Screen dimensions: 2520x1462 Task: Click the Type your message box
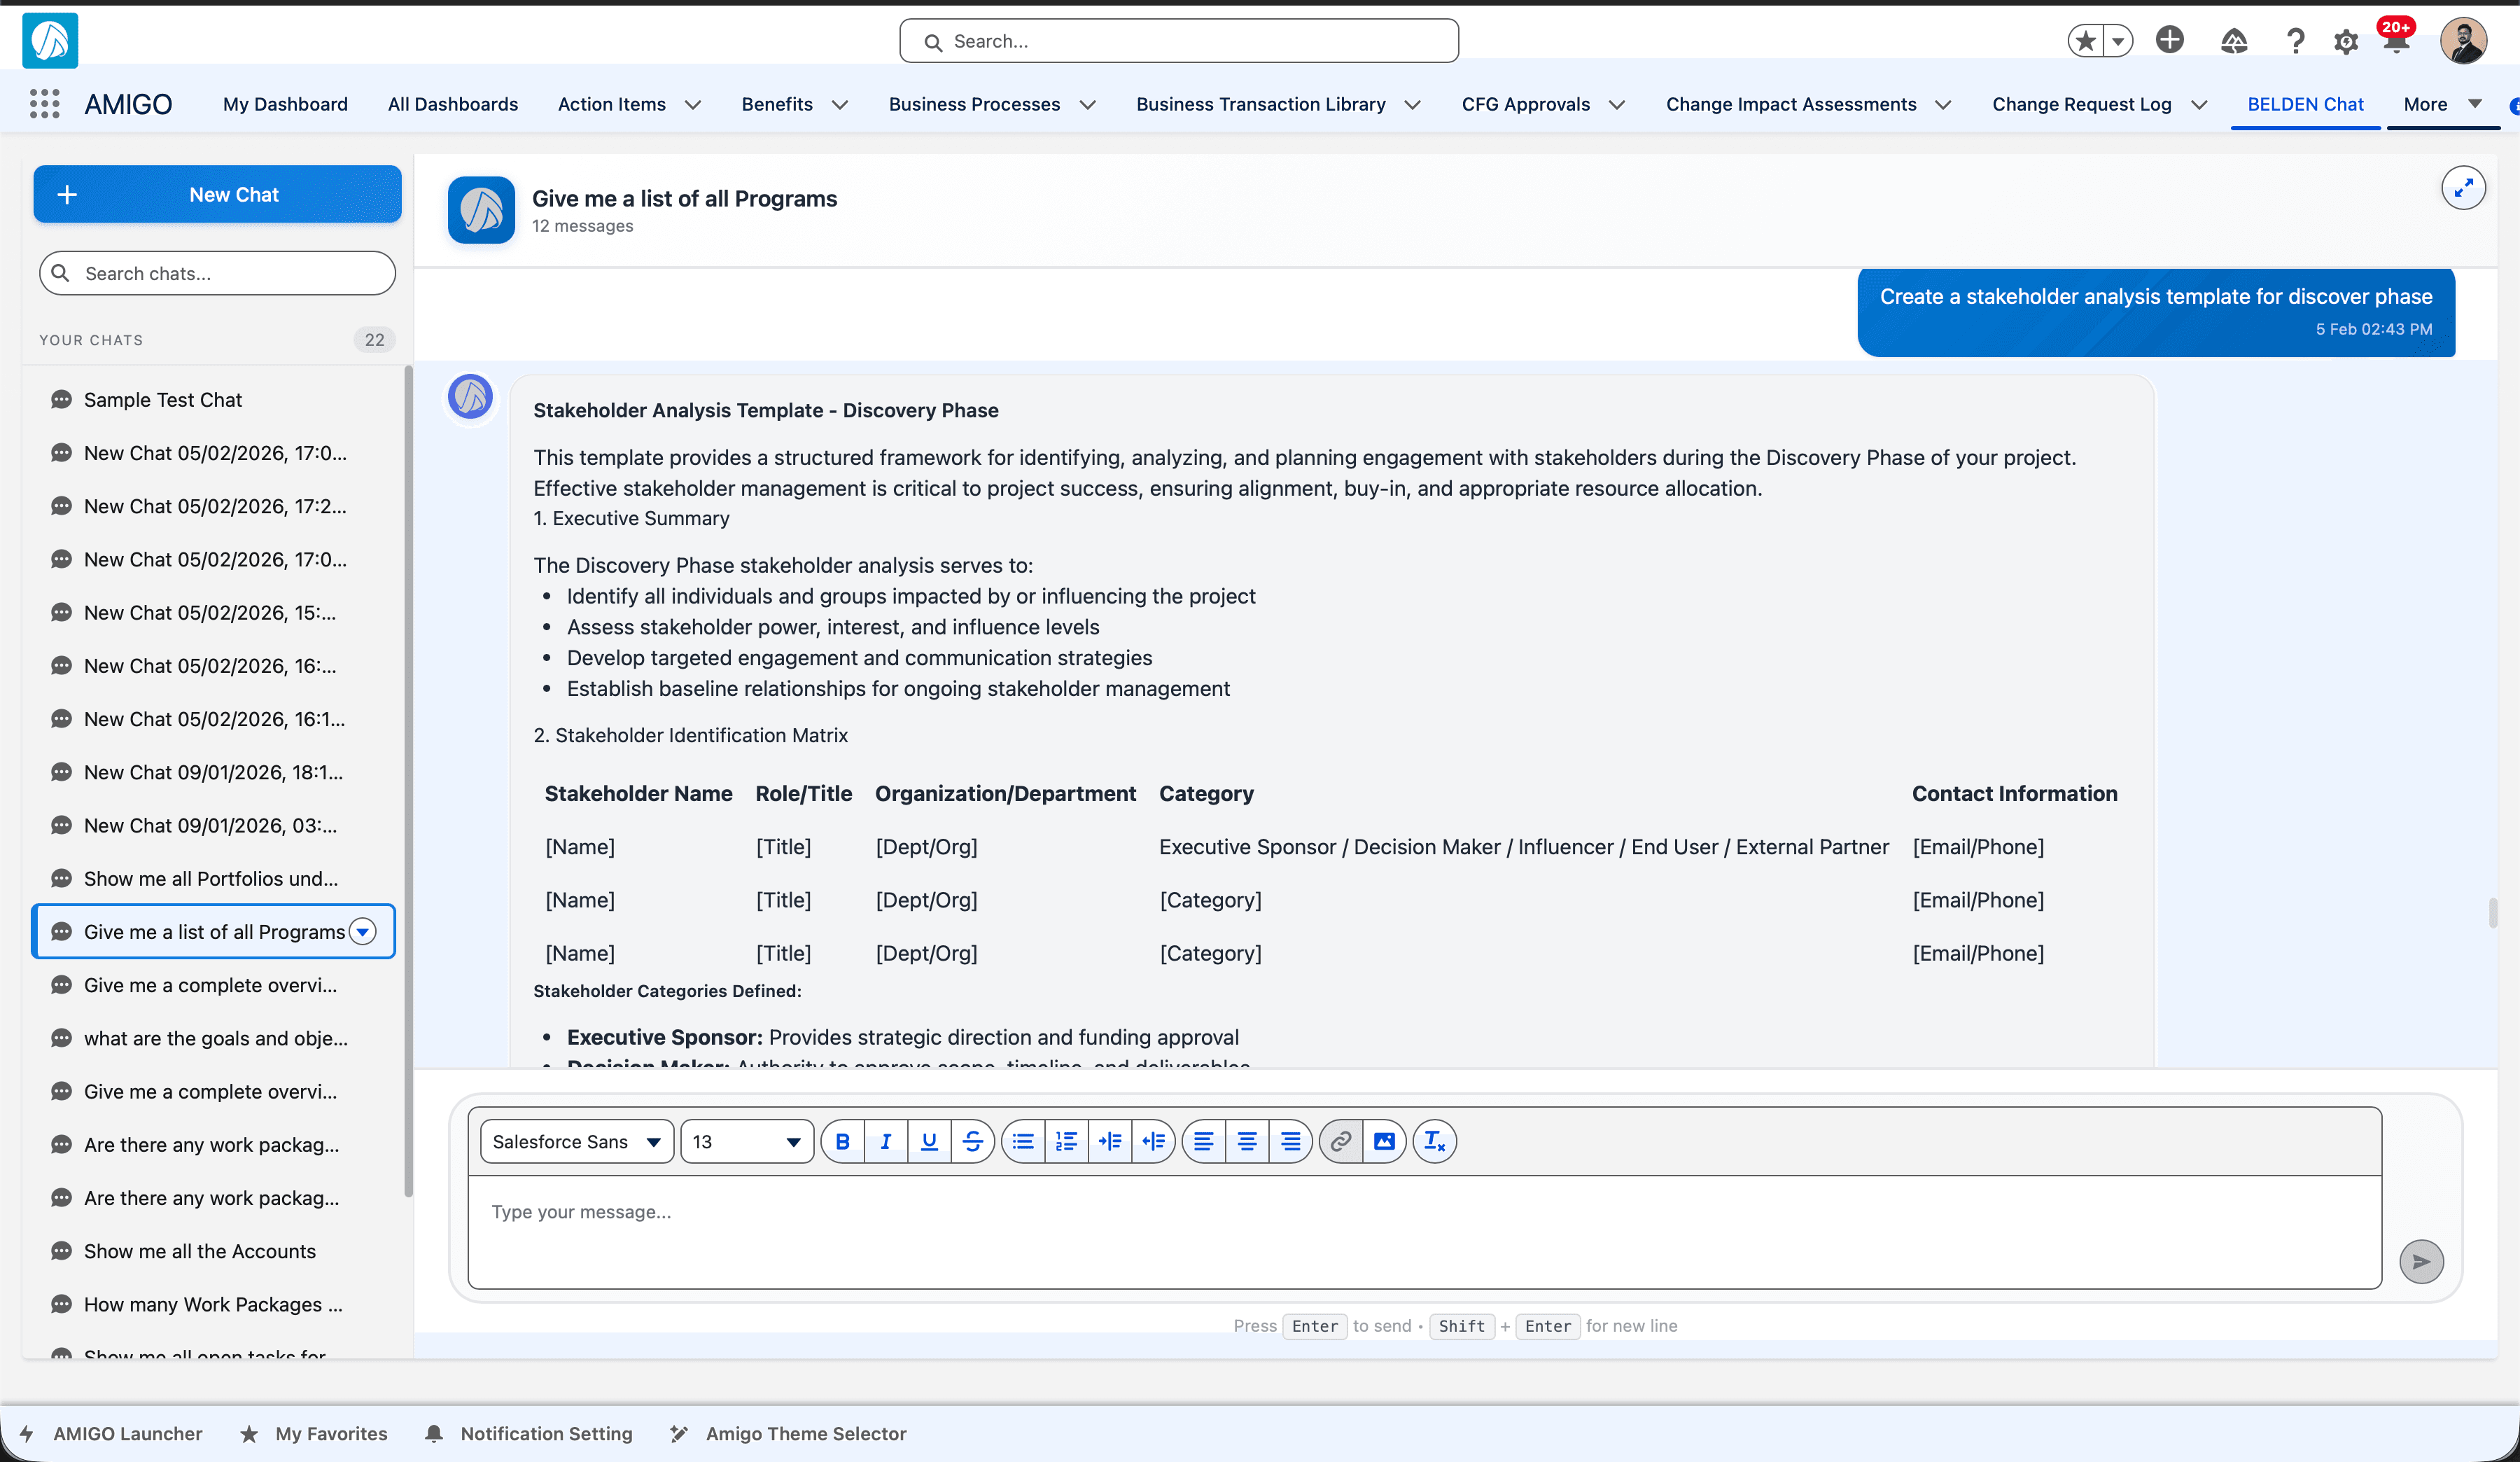pyautogui.click(x=1424, y=1231)
